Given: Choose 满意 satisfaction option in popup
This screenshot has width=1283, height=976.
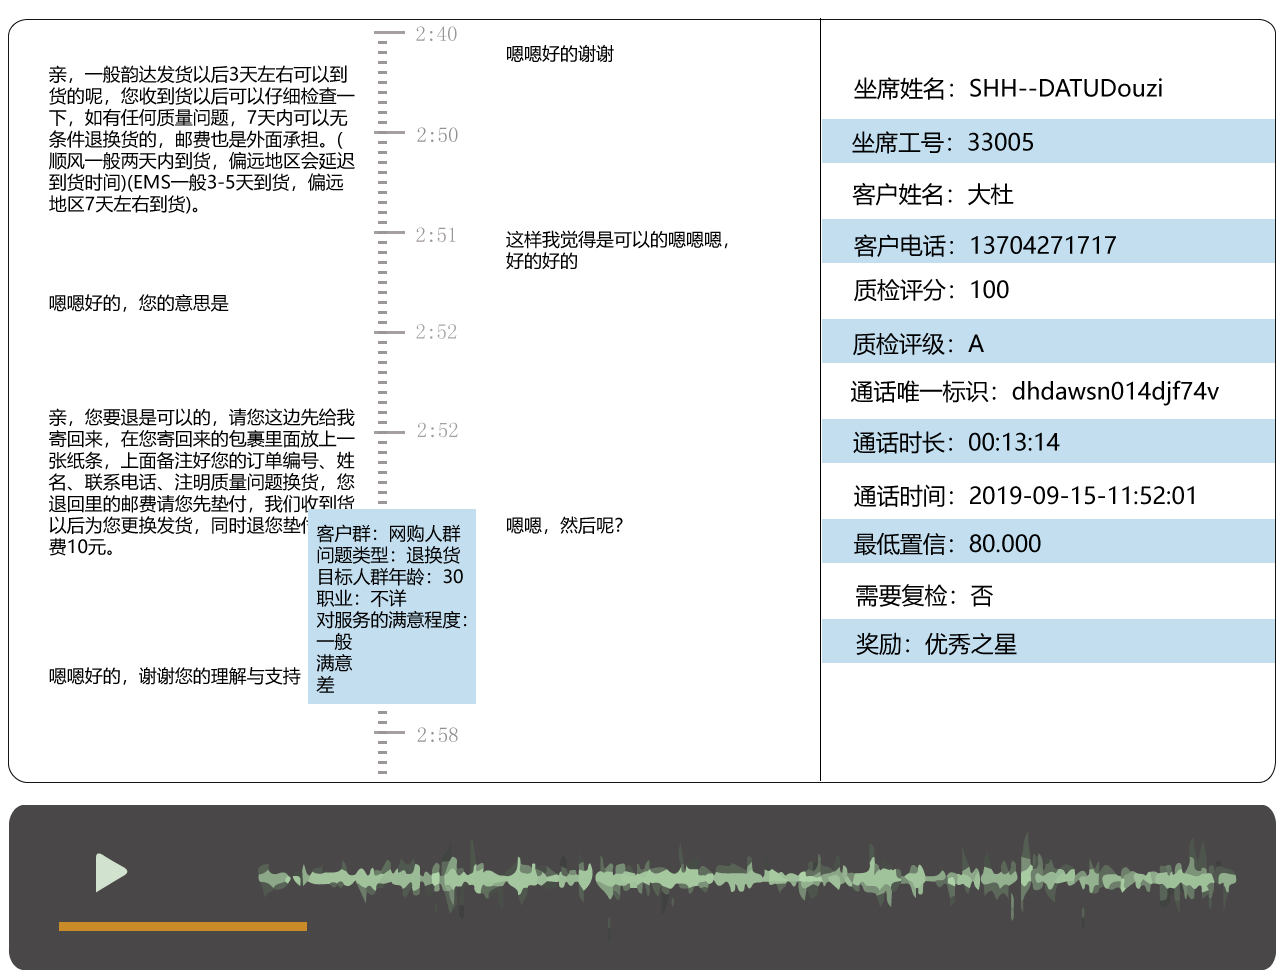Looking at the screenshot, I should (x=335, y=663).
